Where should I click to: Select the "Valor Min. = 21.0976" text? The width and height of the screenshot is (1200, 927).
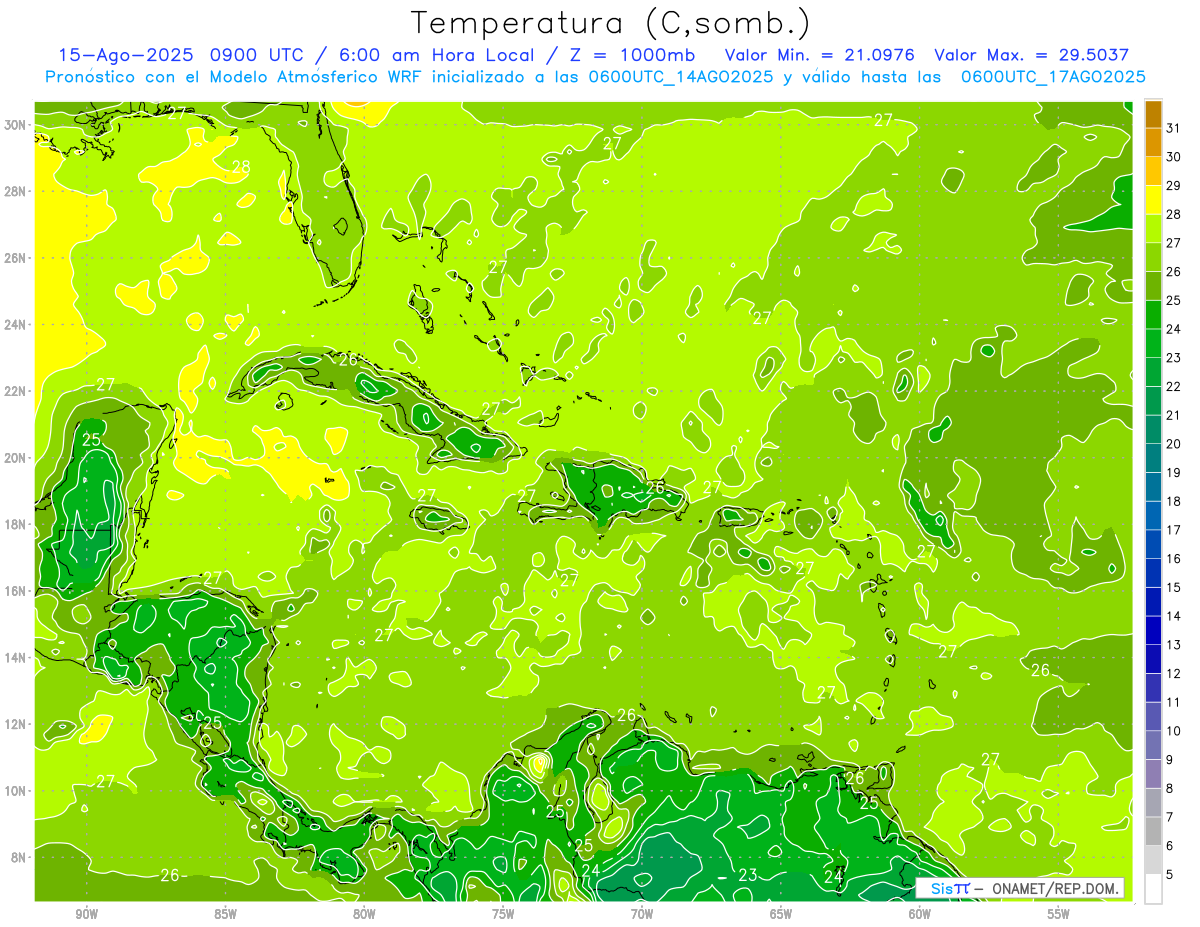tap(819, 55)
